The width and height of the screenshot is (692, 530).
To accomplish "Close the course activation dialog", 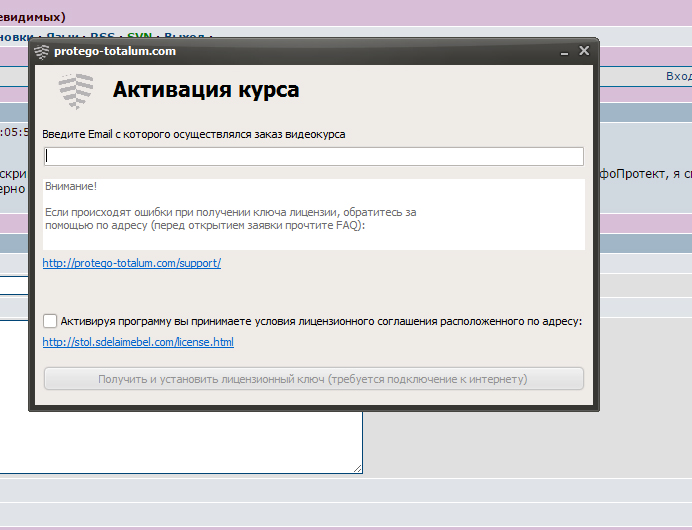I will coord(583,51).
